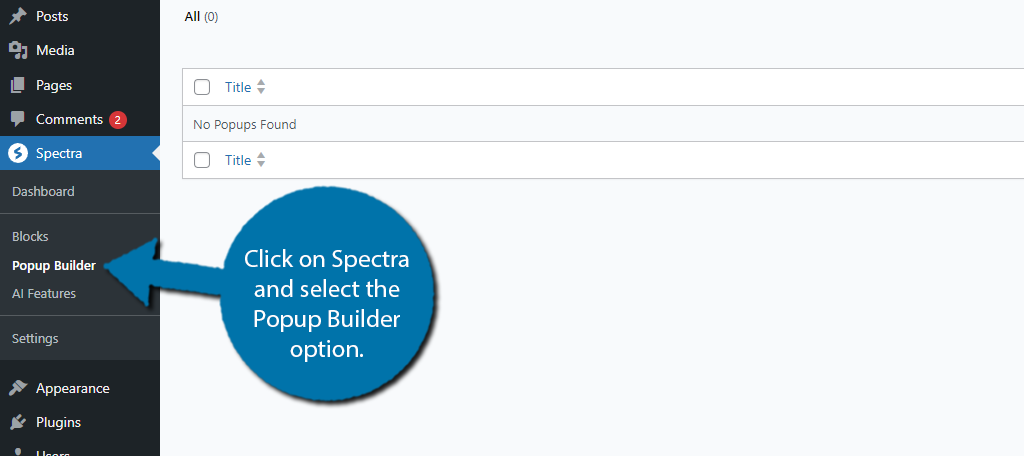This screenshot has height=456, width=1024.
Task: Go to Spectra Dashboard
Action: pyautogui.click(x=43, y=191)
